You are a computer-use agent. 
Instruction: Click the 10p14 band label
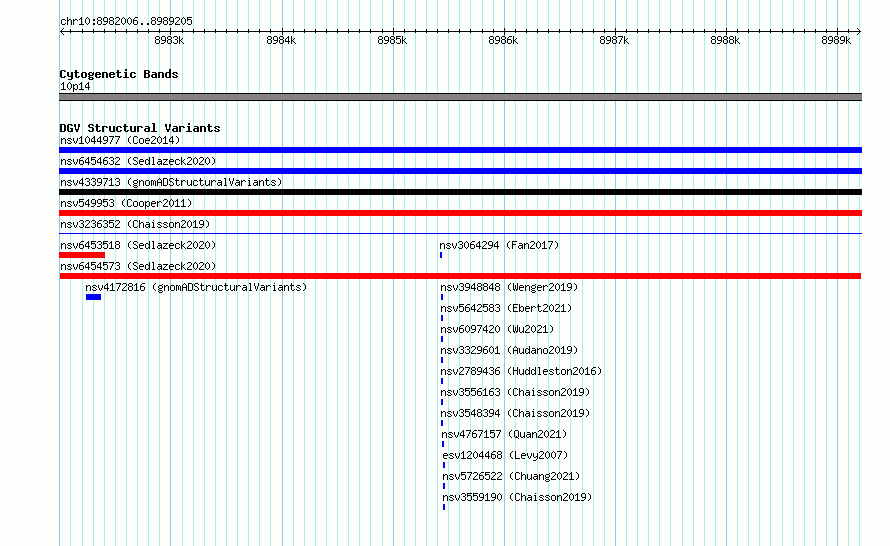click(x=75, y=86)
